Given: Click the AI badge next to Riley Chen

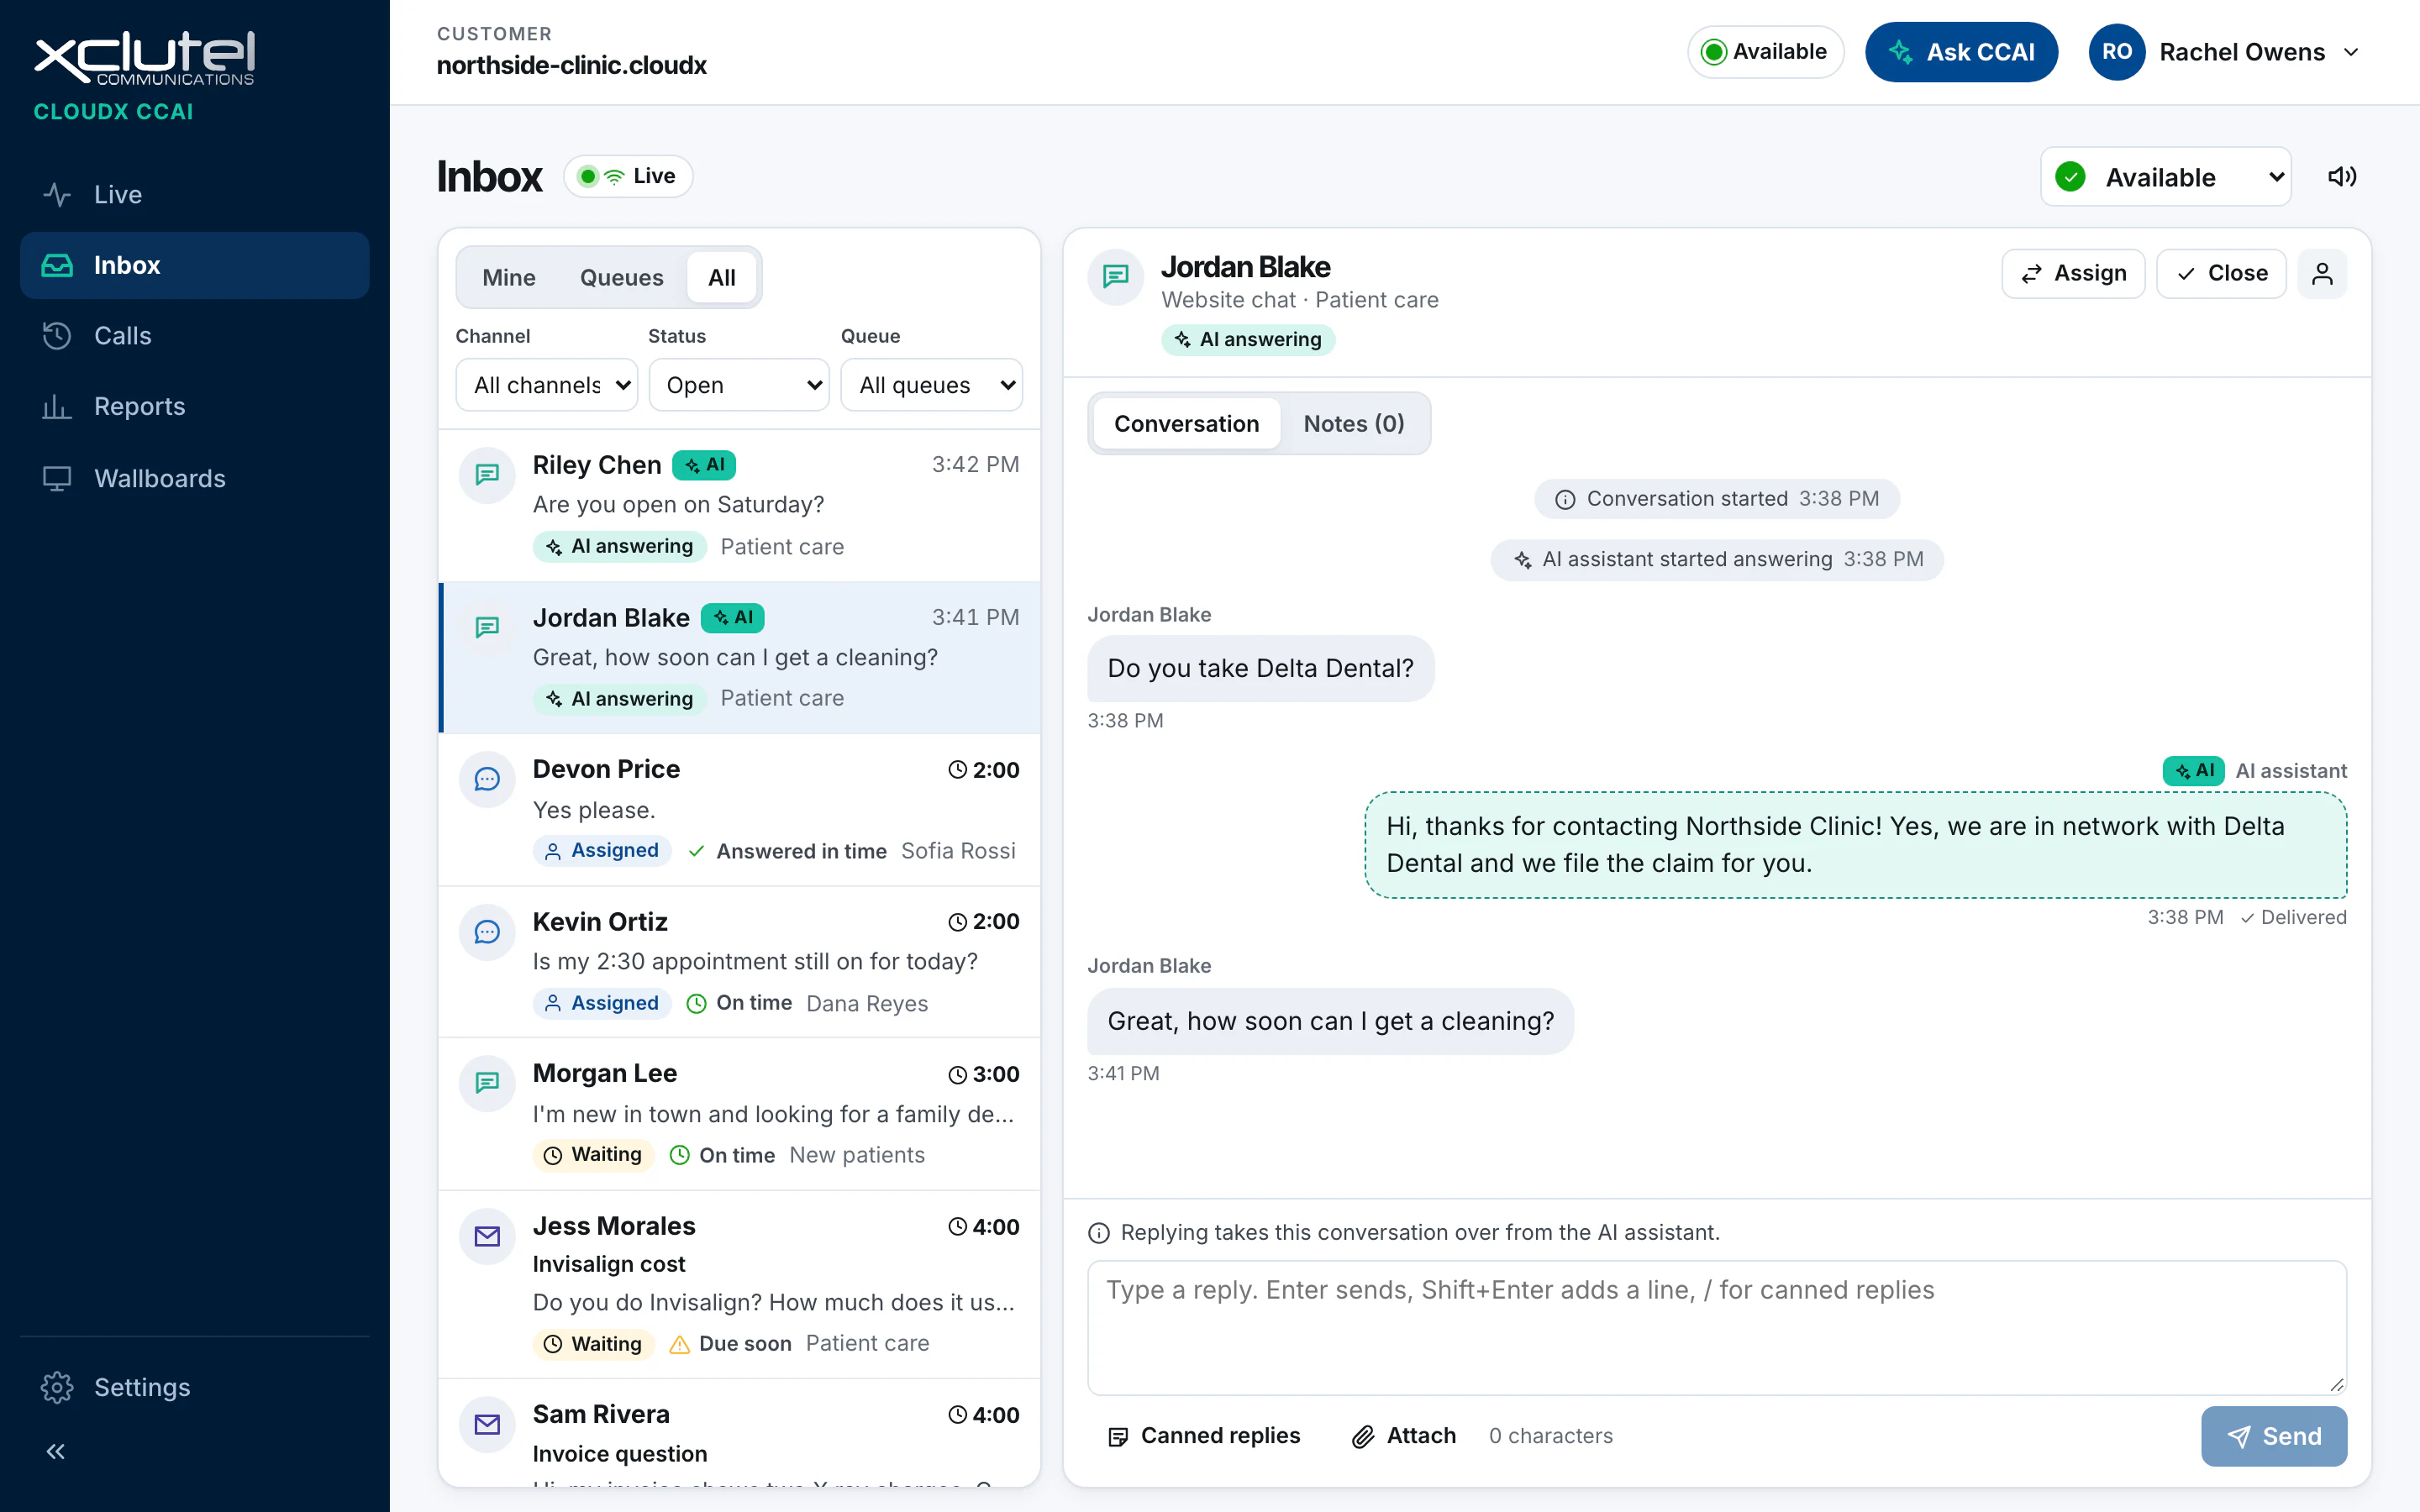Looking at the screenshot, I should point(704,465).
